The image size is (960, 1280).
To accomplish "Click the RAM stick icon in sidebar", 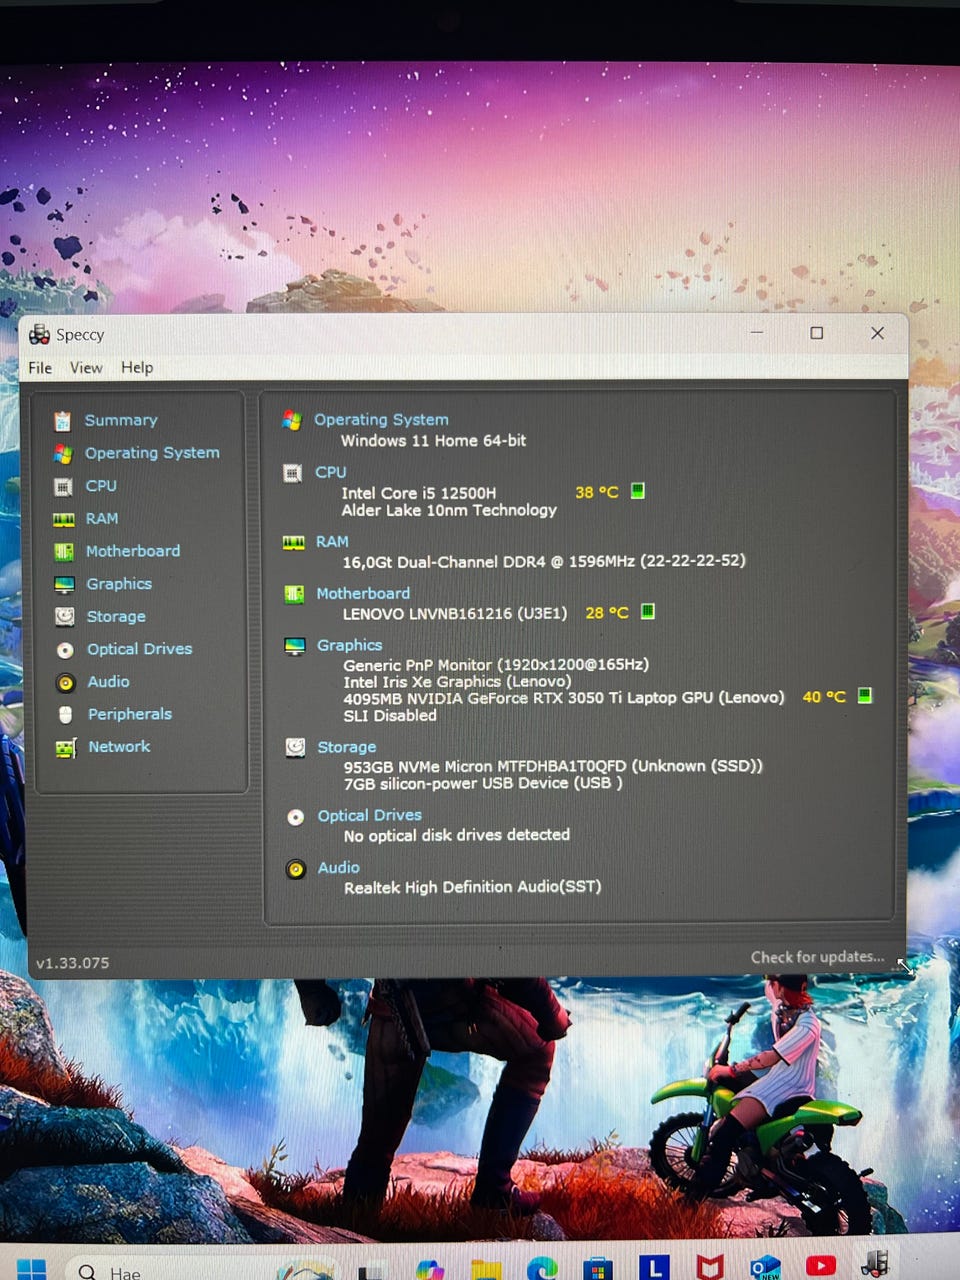I will point(64,519).
